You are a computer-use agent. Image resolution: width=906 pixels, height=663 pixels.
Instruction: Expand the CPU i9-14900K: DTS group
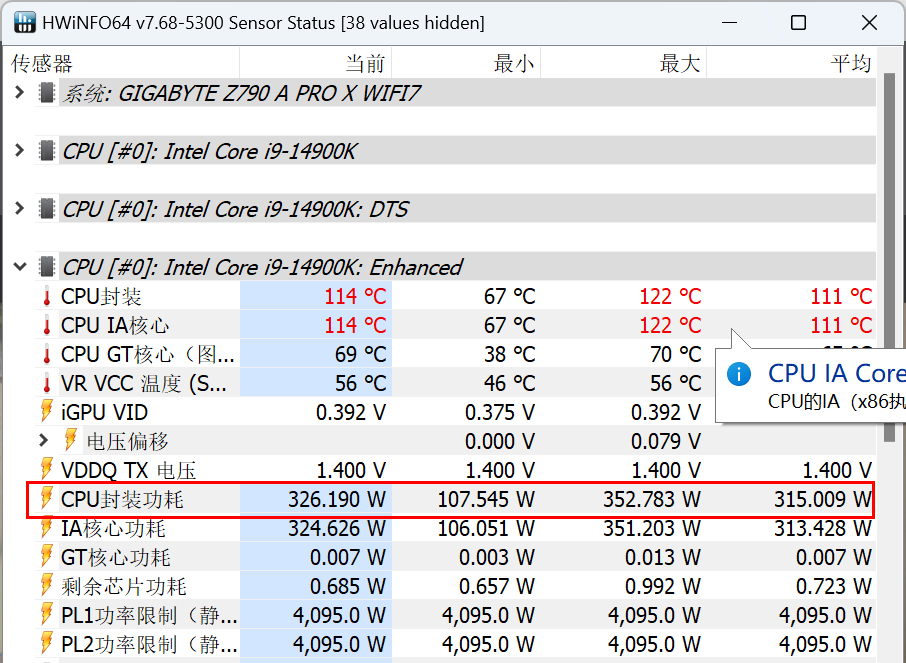pos(19,209)
